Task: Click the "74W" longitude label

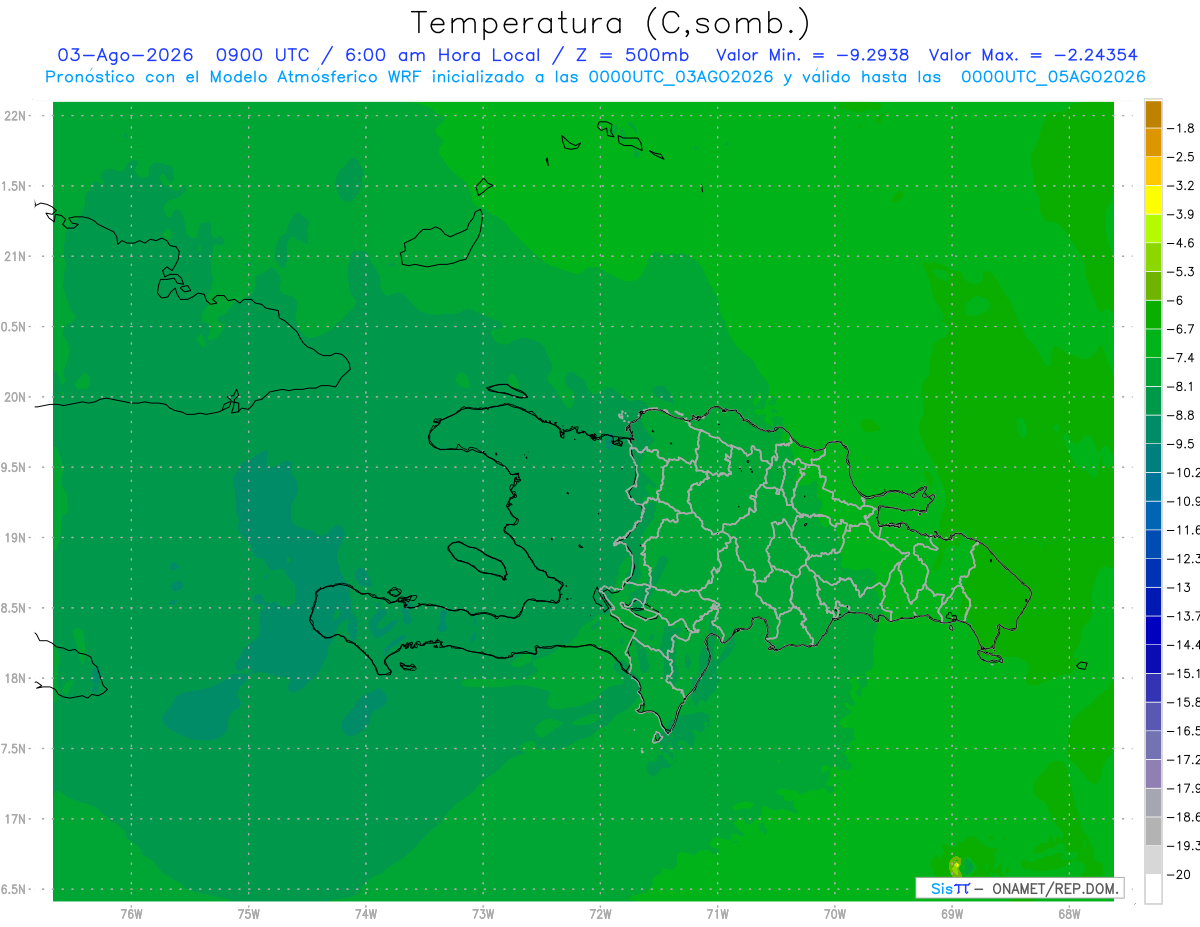Action: pyautogui.click(x=366, y=914)
